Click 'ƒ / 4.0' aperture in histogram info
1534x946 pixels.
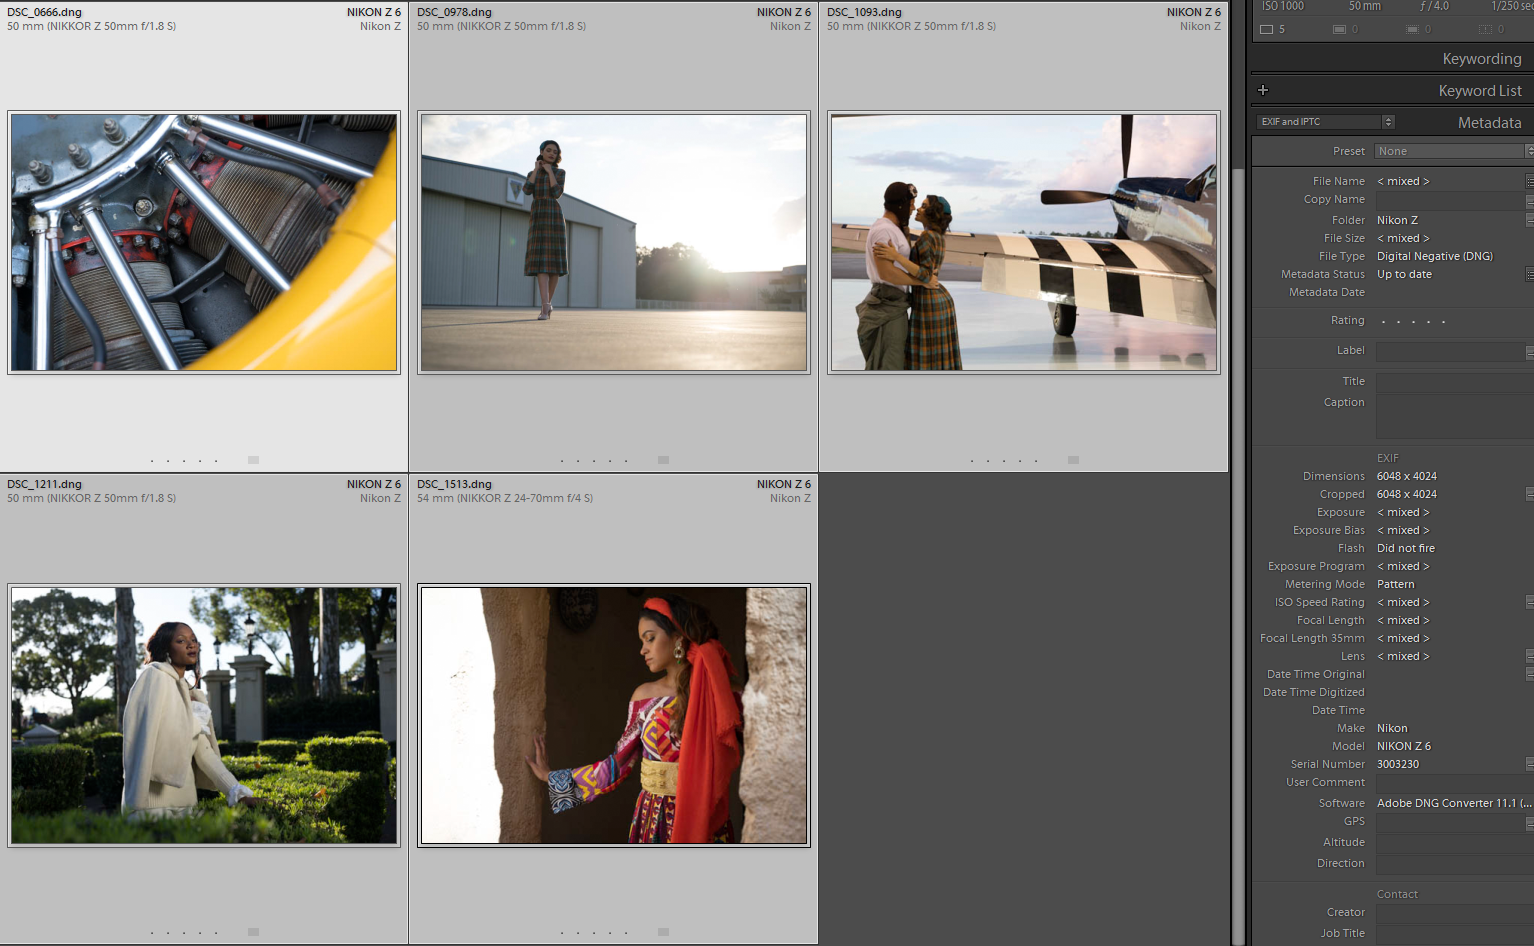[1434, 6]
